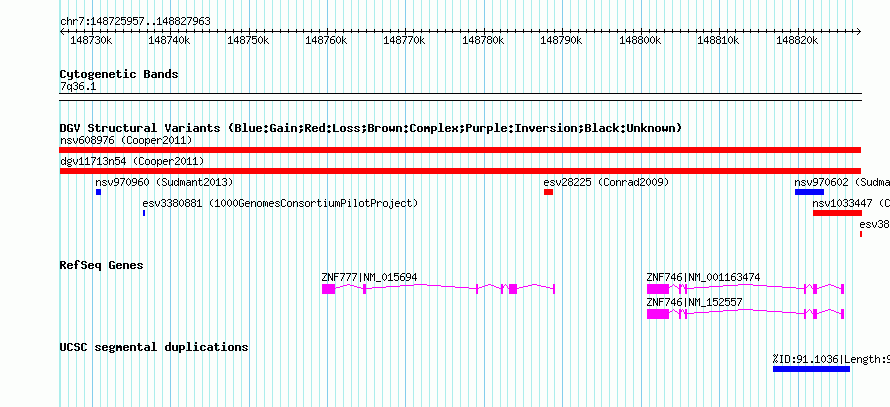Click the 148730k ruler tick label
This screenshot has height=407, width=890.
point(92,40)
